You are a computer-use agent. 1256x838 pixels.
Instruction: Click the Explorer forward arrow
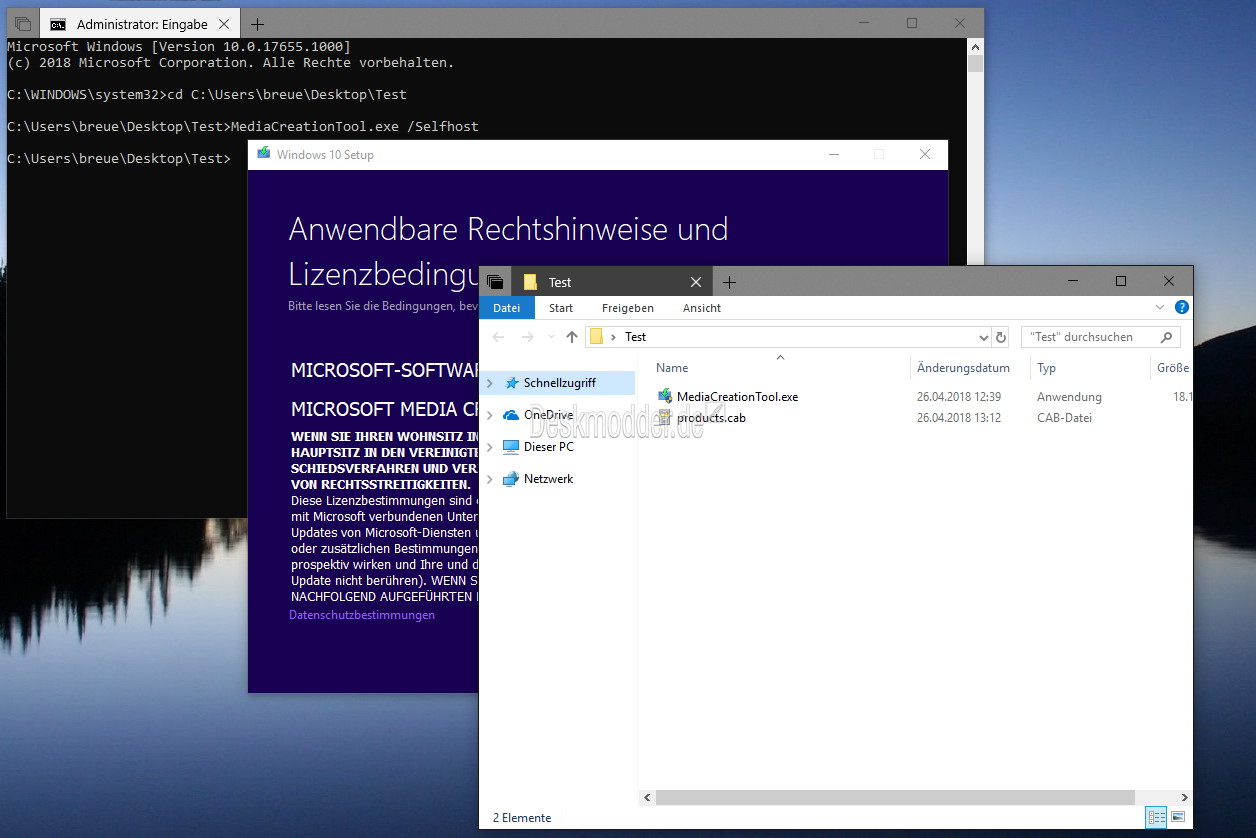(x=527, y=337)
